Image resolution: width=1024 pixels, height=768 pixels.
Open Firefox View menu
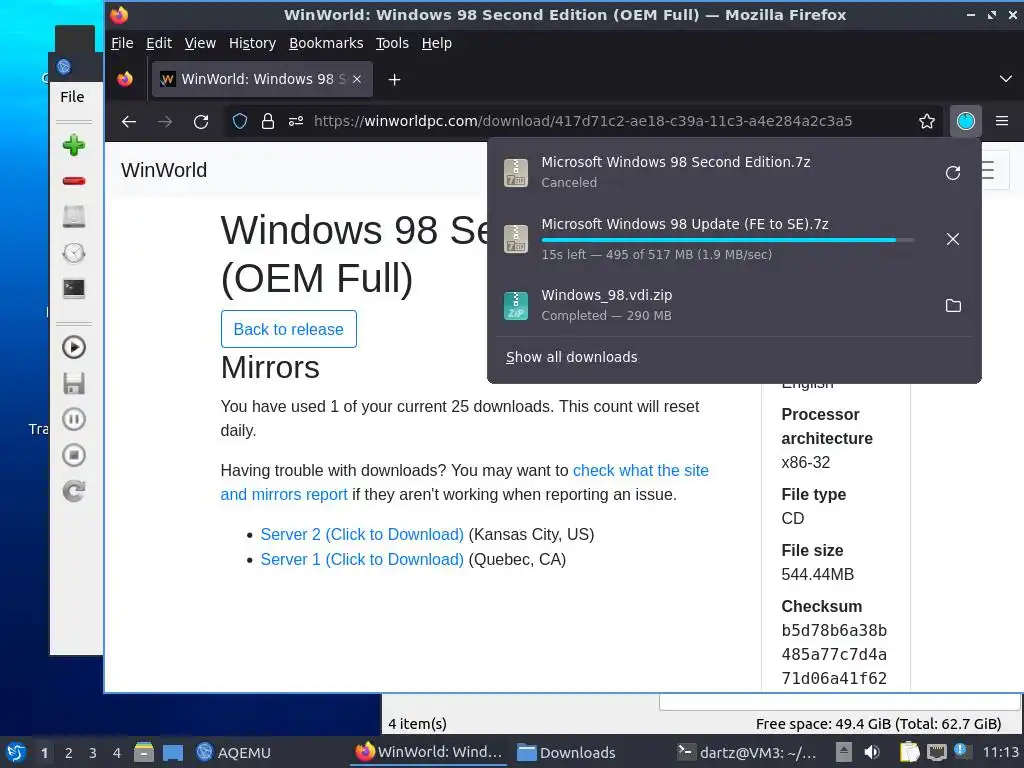point(200,43)
